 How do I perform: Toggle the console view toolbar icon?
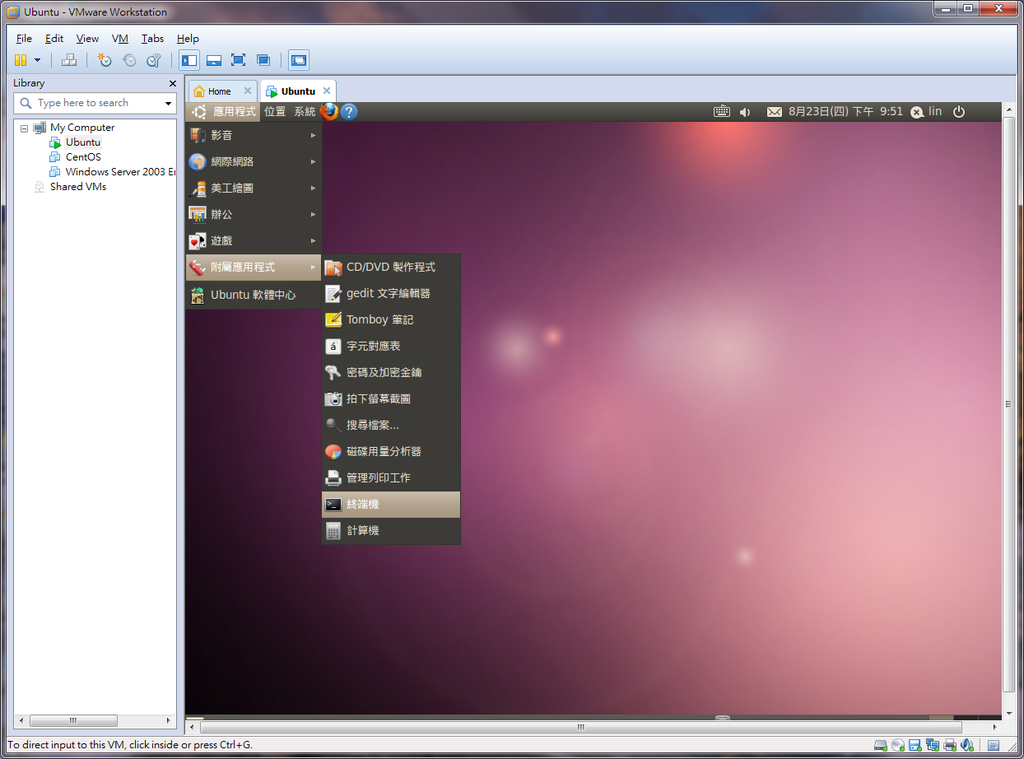[298, 60]
